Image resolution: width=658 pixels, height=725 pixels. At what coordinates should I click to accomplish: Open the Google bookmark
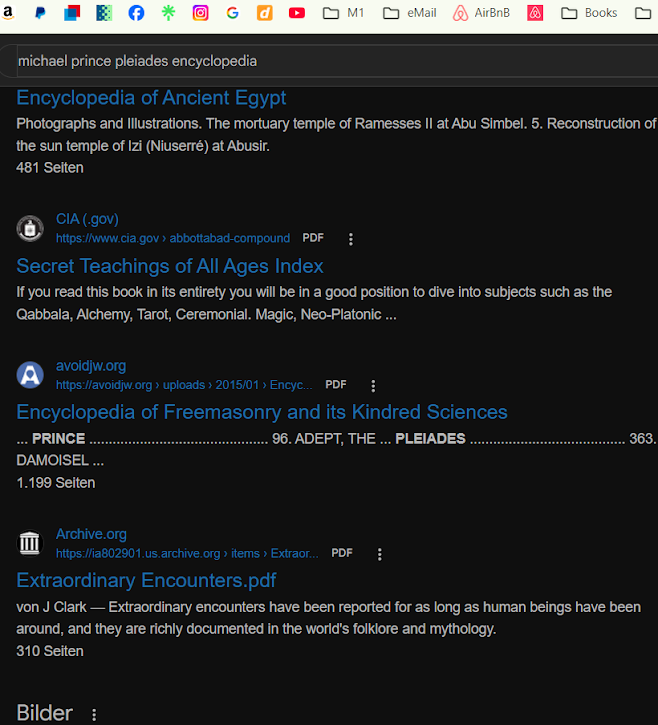click(x=233, y=12)
